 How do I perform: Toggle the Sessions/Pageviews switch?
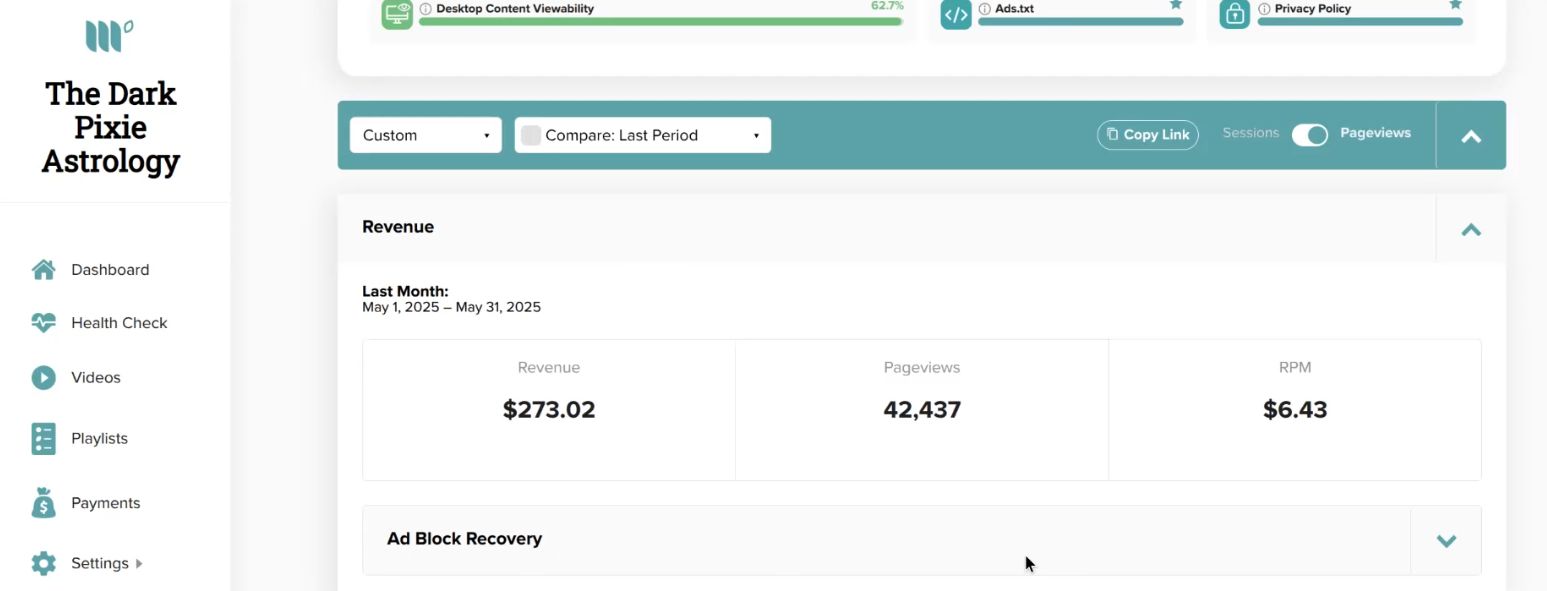pos(1309,135)
